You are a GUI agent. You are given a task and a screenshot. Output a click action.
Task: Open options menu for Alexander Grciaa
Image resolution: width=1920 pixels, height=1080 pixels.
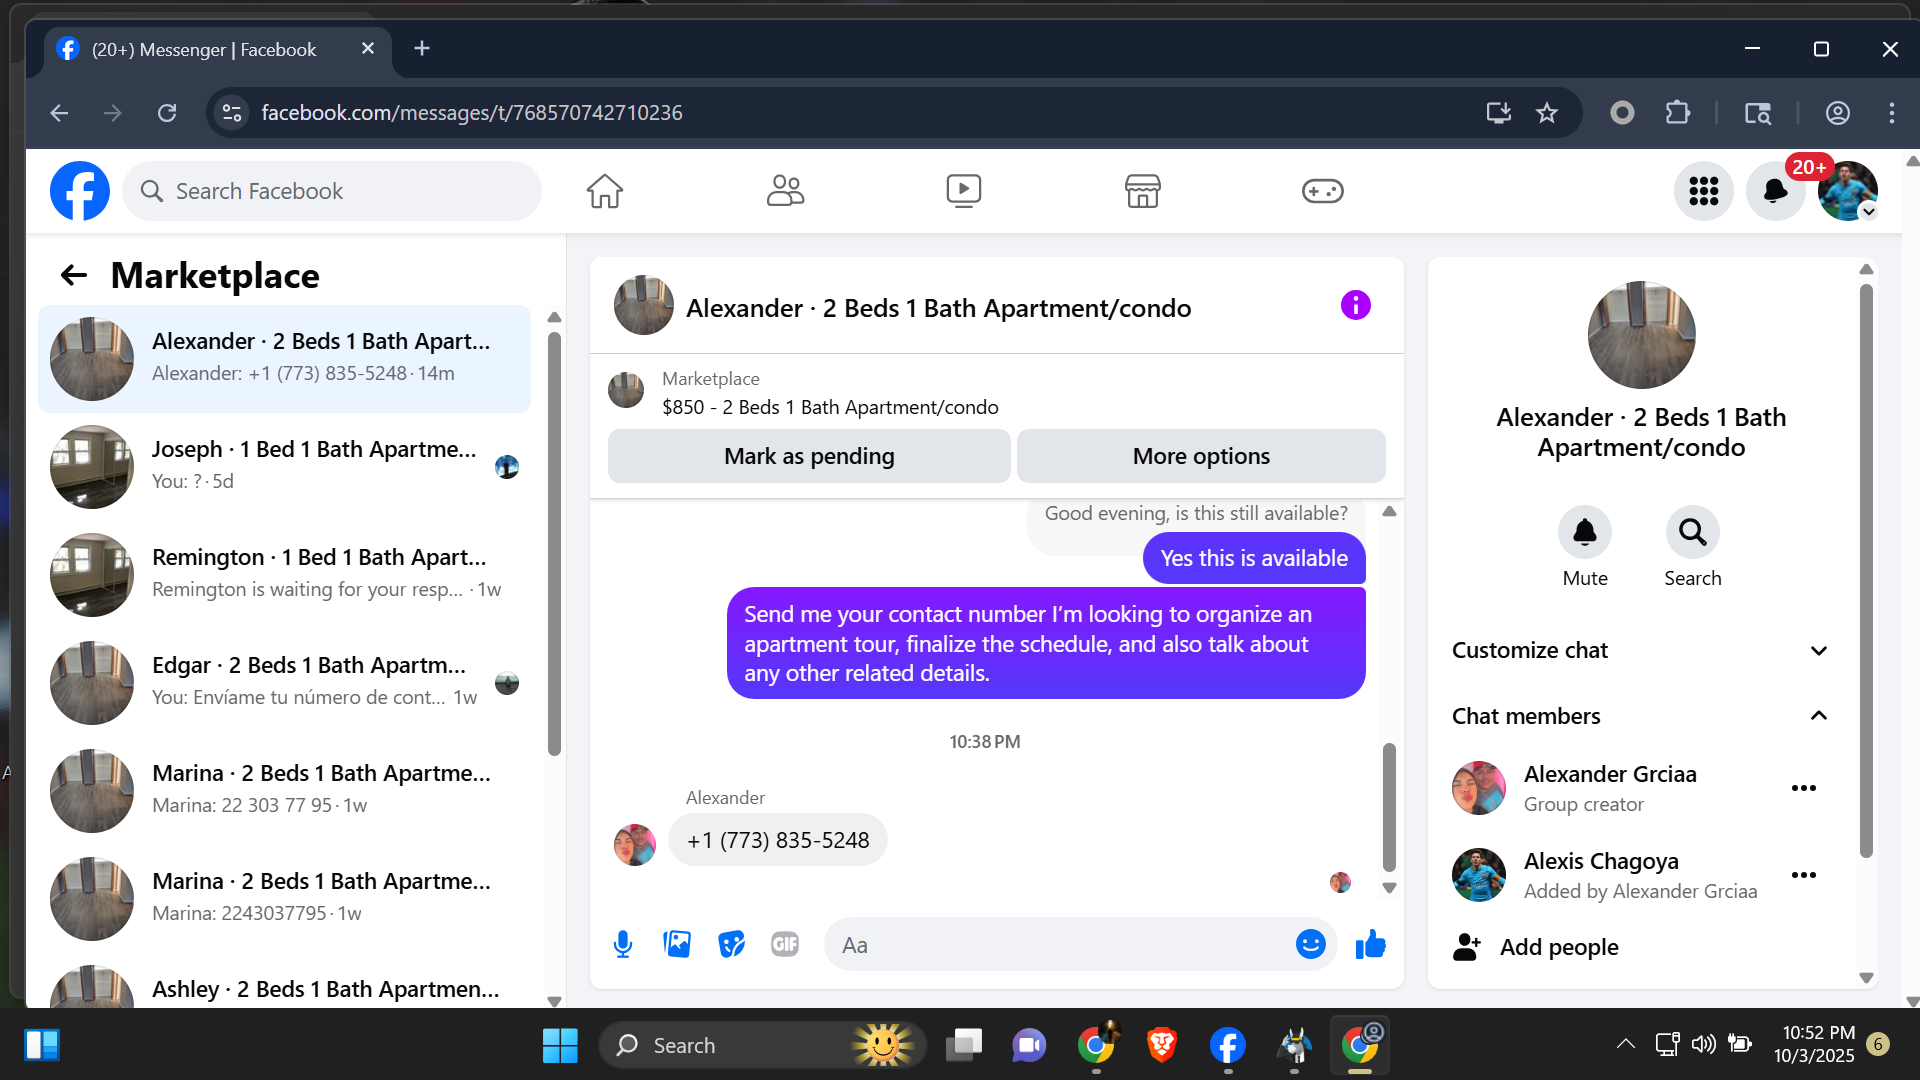pyautogui.click(x=1804, y=788)
